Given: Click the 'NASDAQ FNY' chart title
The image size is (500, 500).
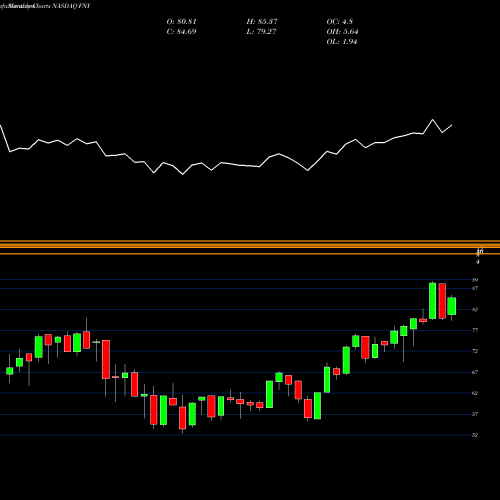Looking at the screenshot, I should (x=70, y=6).
